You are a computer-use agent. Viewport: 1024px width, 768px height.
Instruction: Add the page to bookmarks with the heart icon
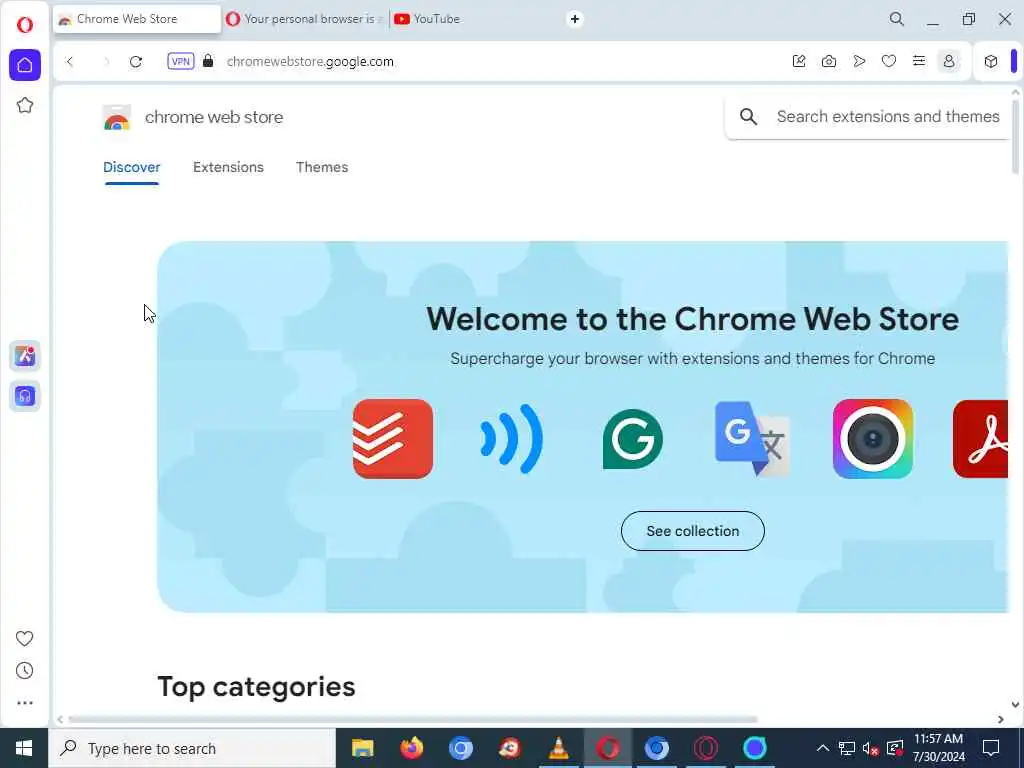coord(889,61)
